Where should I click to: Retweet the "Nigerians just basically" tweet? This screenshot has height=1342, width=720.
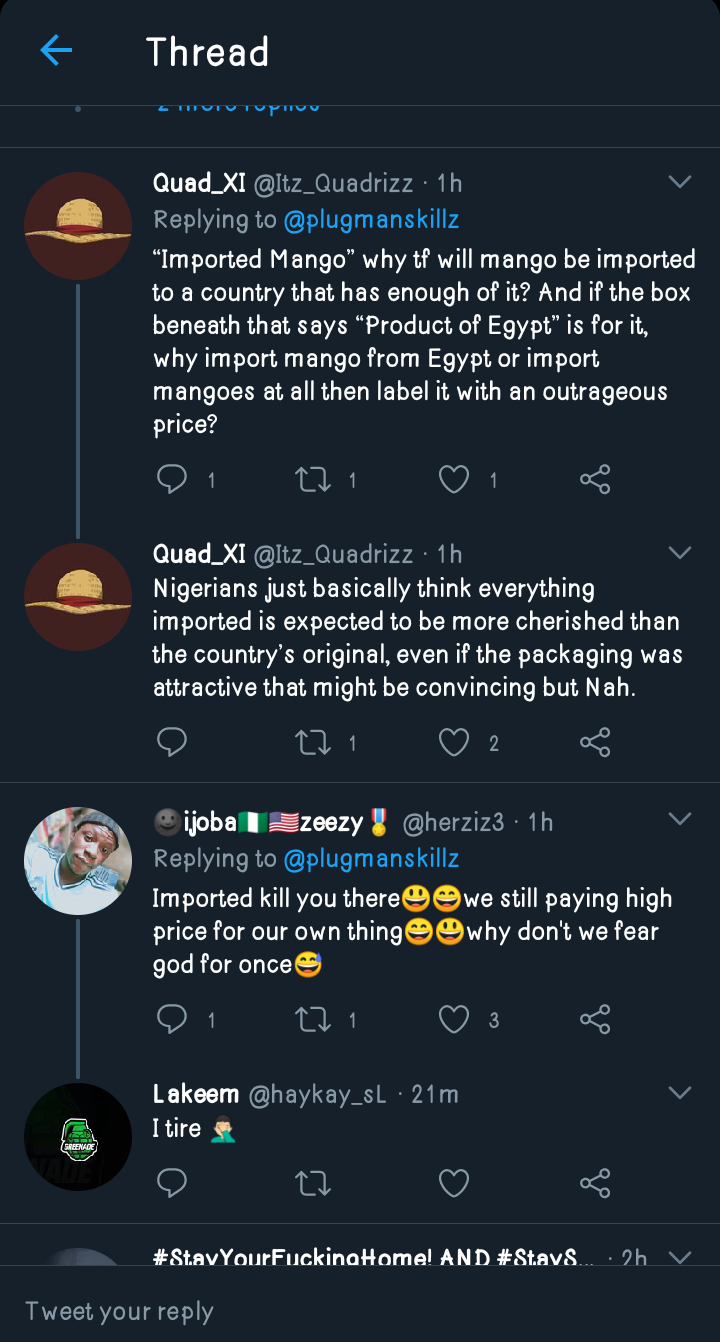(314, 742)
